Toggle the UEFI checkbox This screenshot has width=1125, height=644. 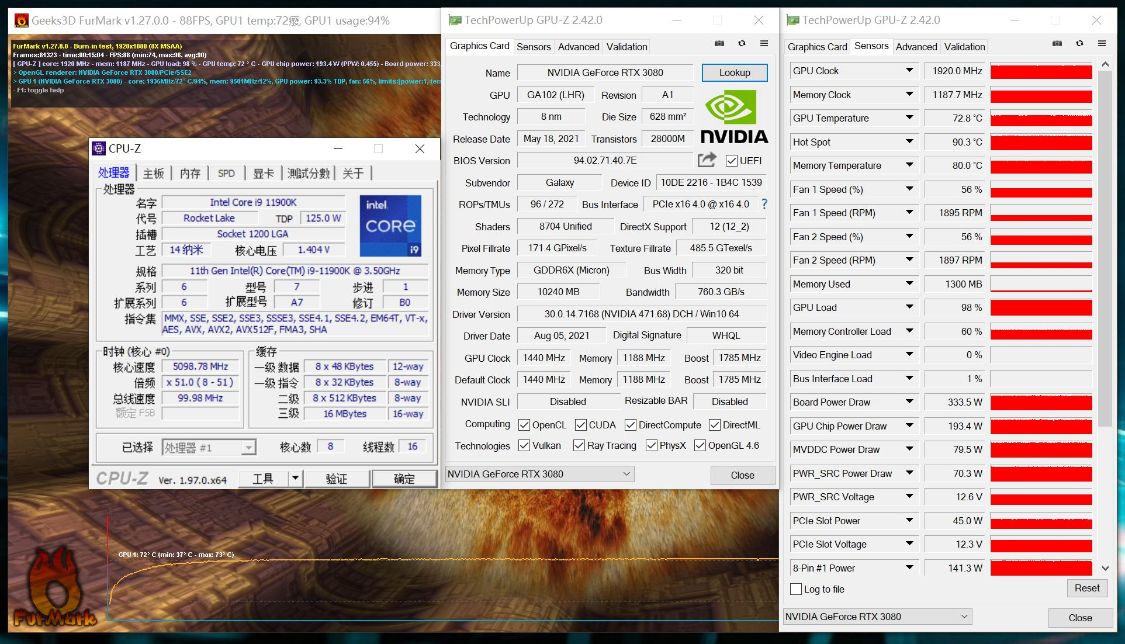732,161
